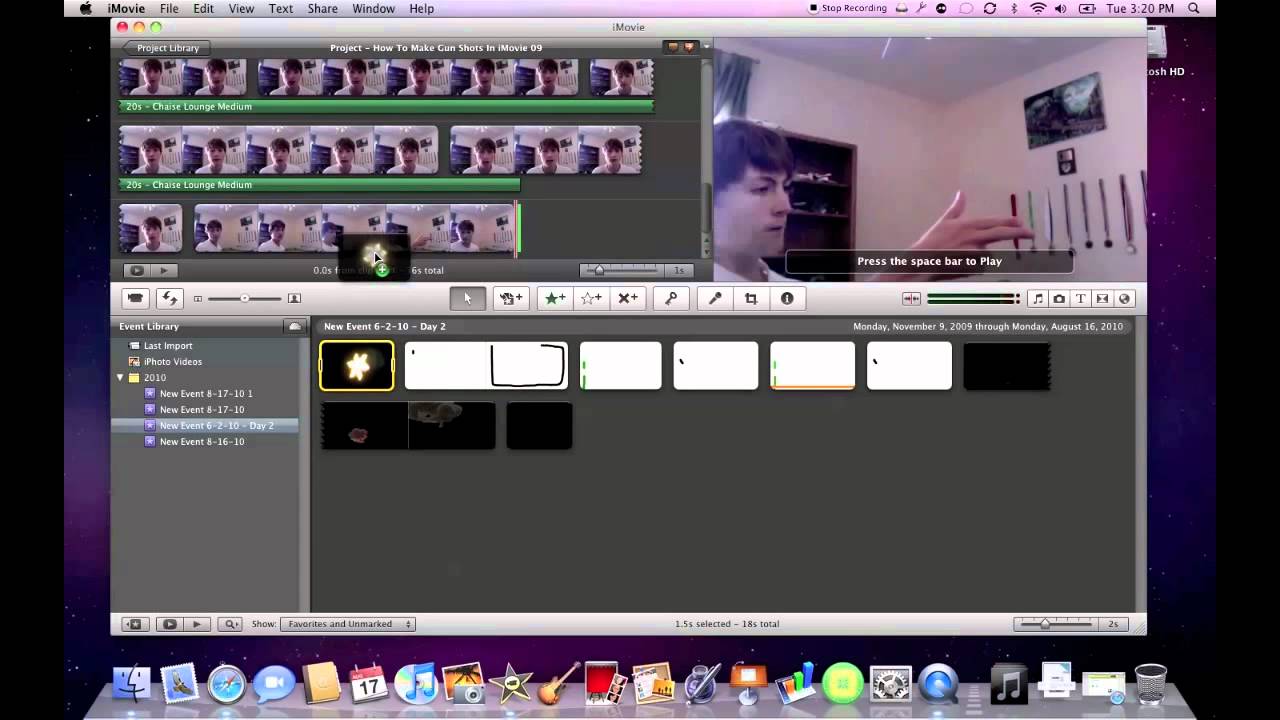This screenshot has width=1280, height=720.
Task: Open the iMovie application menu
Action: 126,9
